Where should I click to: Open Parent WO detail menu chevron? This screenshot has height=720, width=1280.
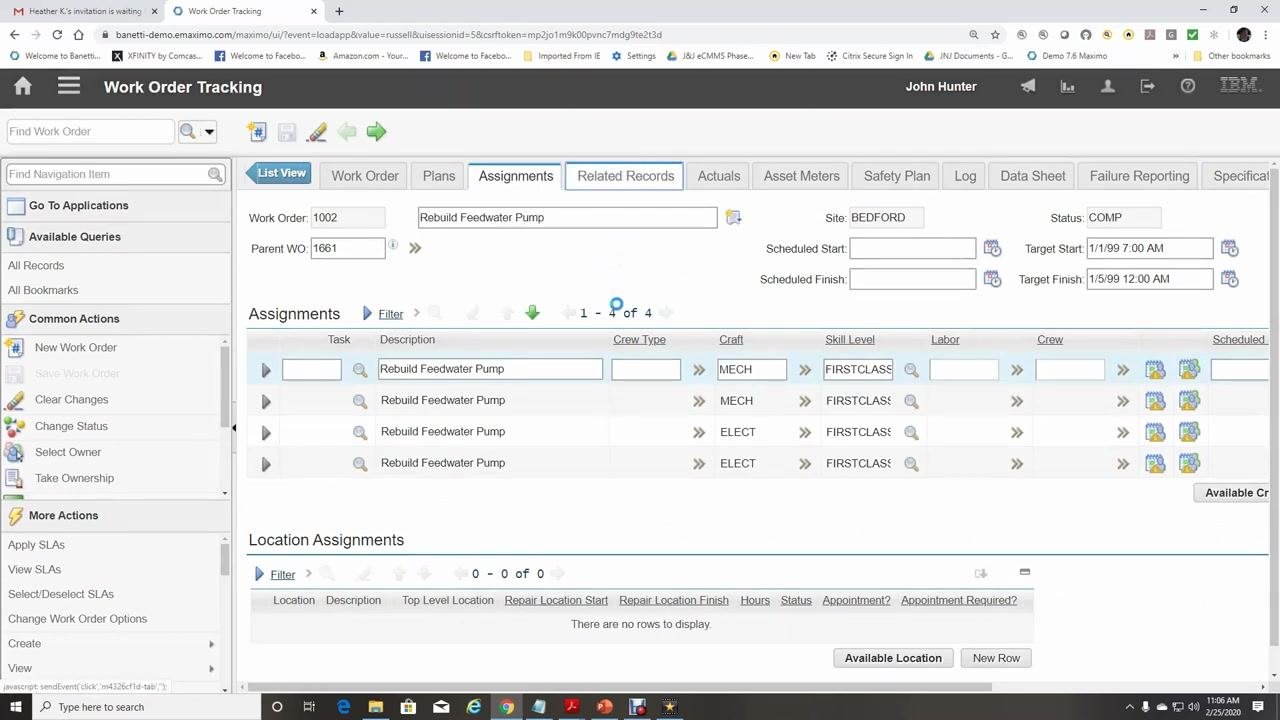(x=415, y=248)
